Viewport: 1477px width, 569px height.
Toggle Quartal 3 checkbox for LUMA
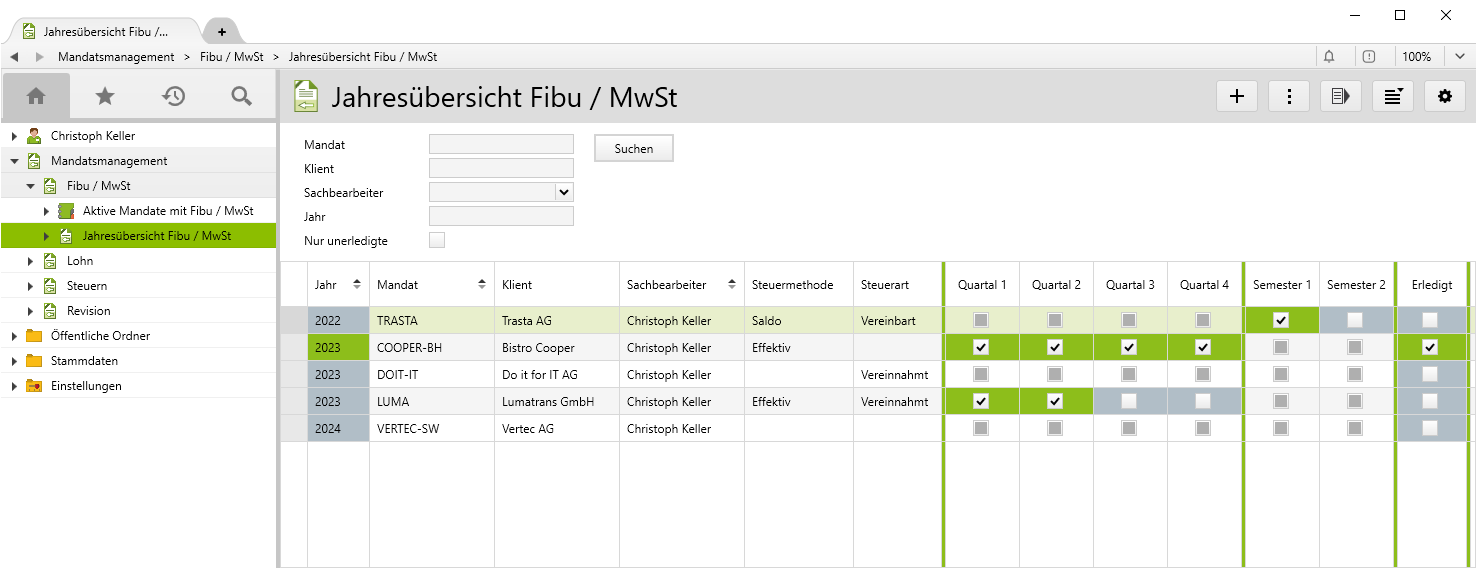pos(1129,401)
